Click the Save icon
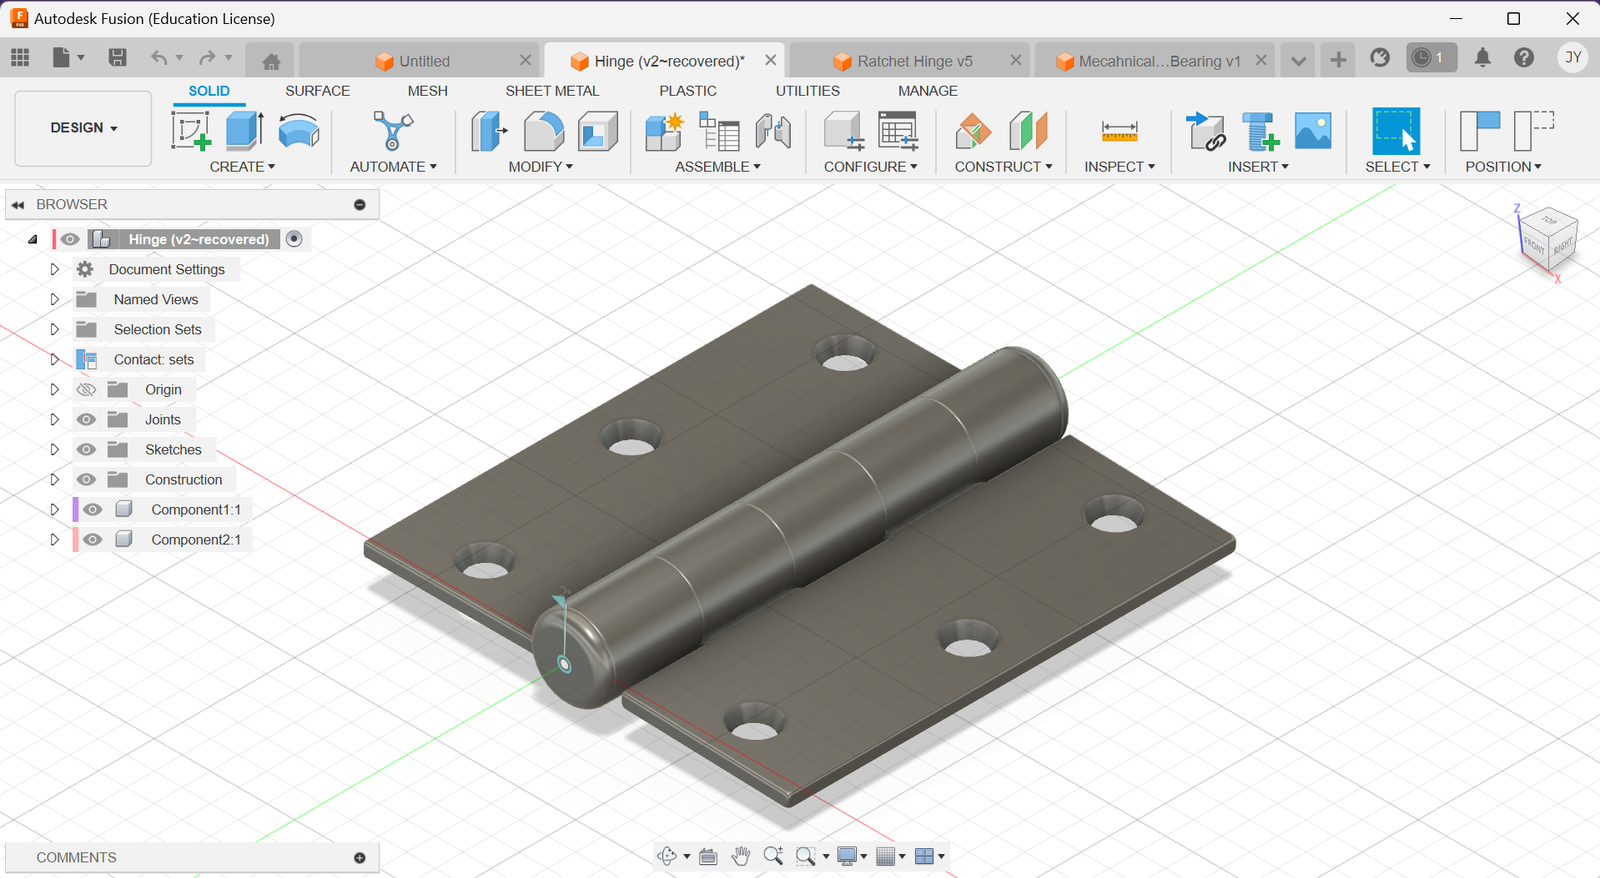Screen dimensions: 1600x878 117,58
